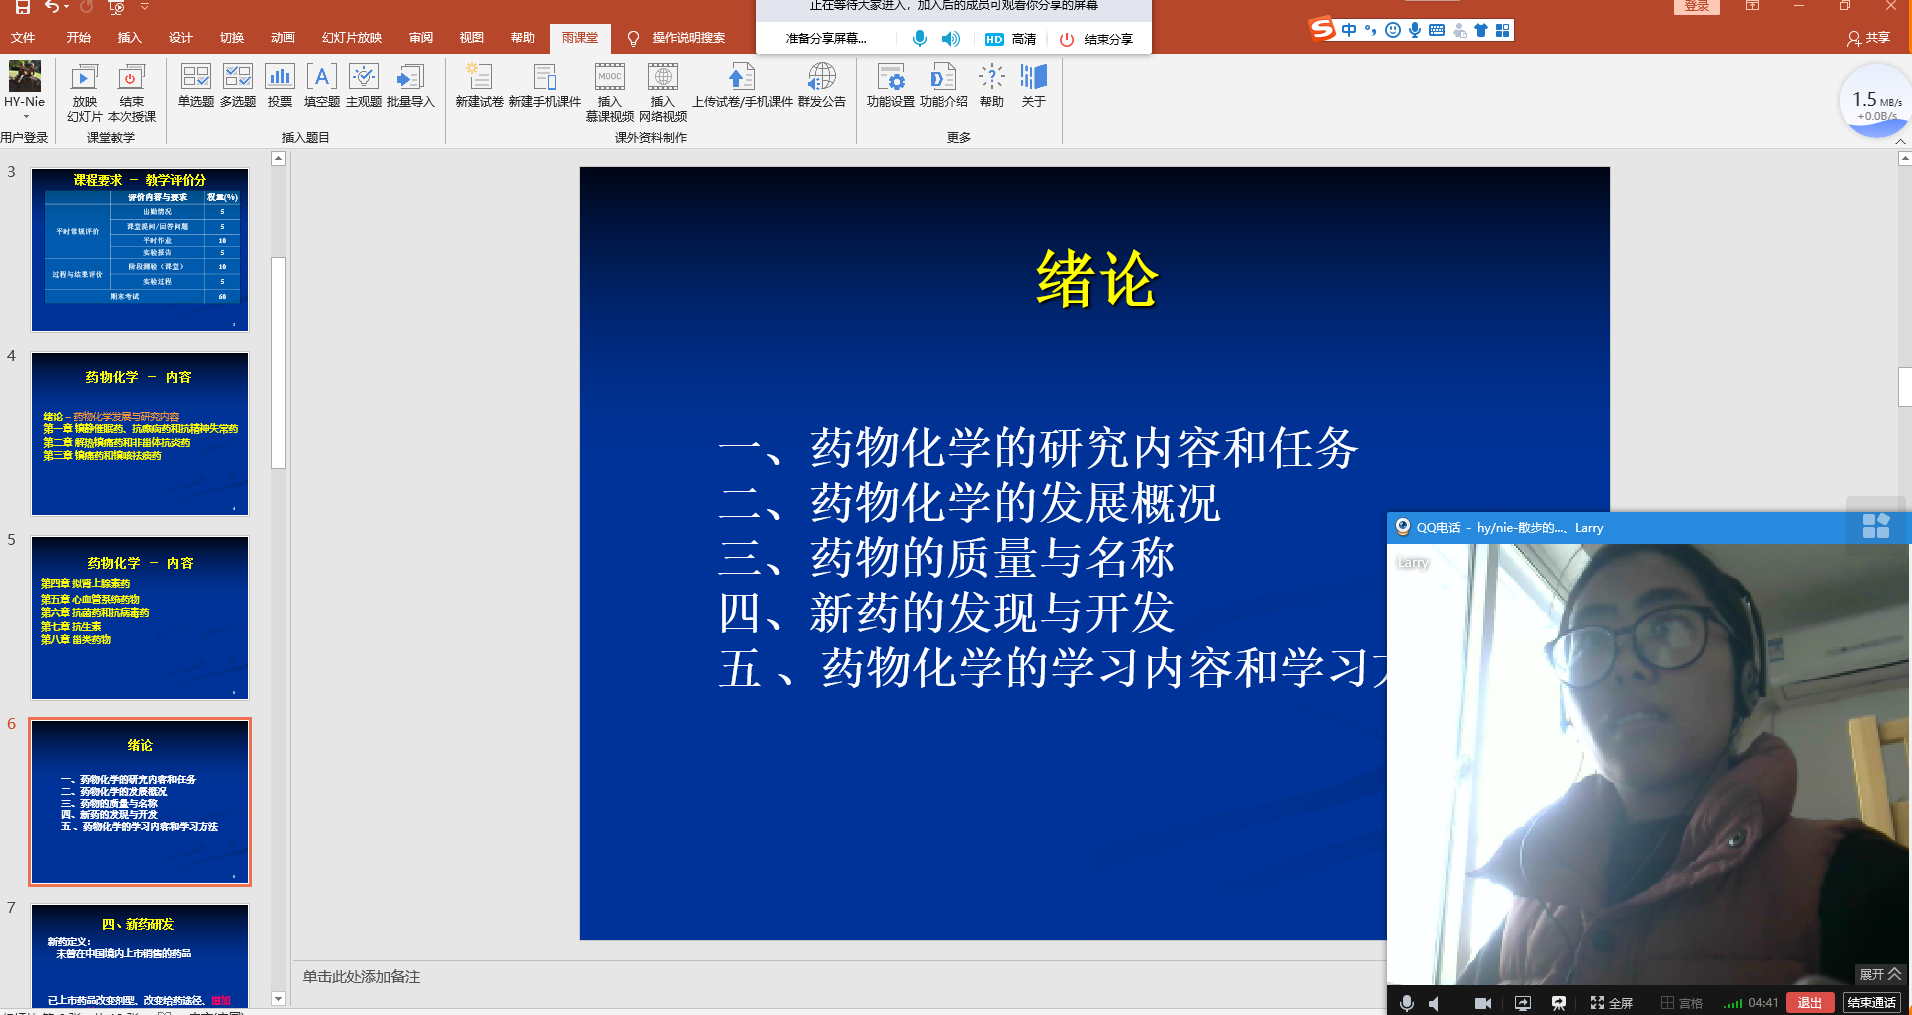Select slide 4 thumbnail 药物化学 内容
Screen dimensions: 1912x1015
(140, 434)
